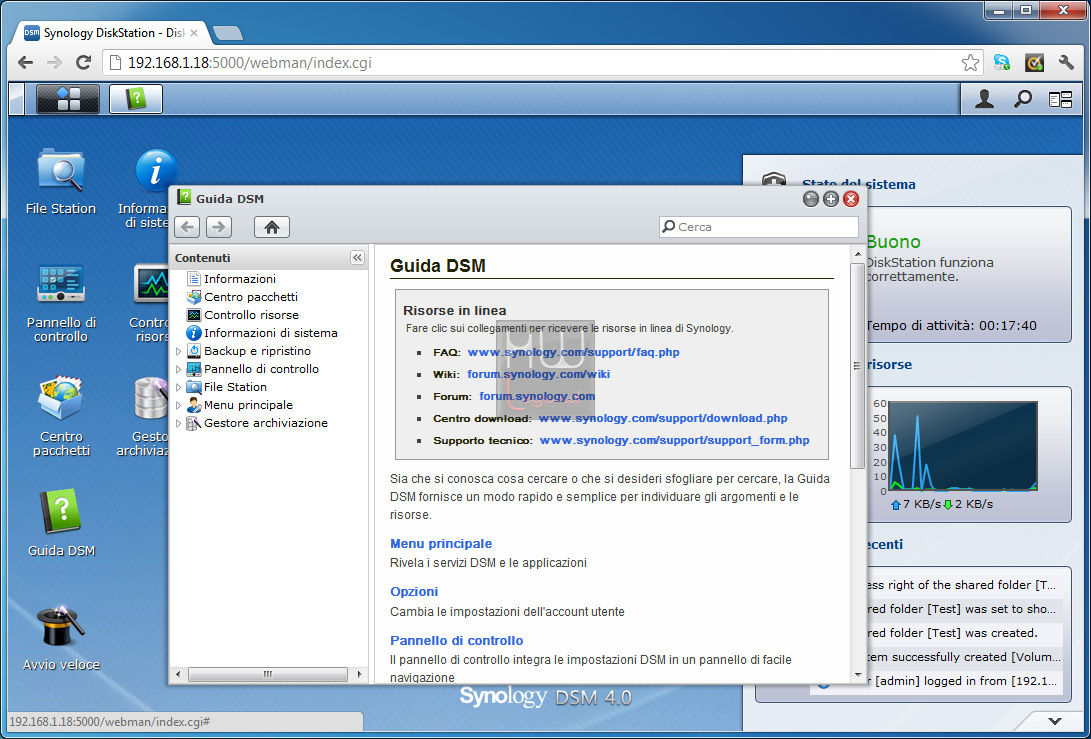Open the DSM main menu button
Screen dimensions: 1091x739
point(67,99)
